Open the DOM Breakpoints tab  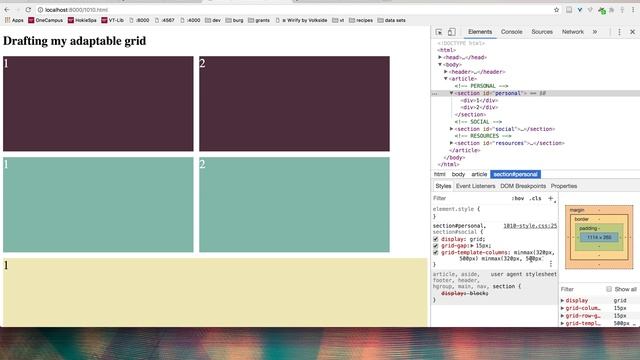click(x=523, y=186)
